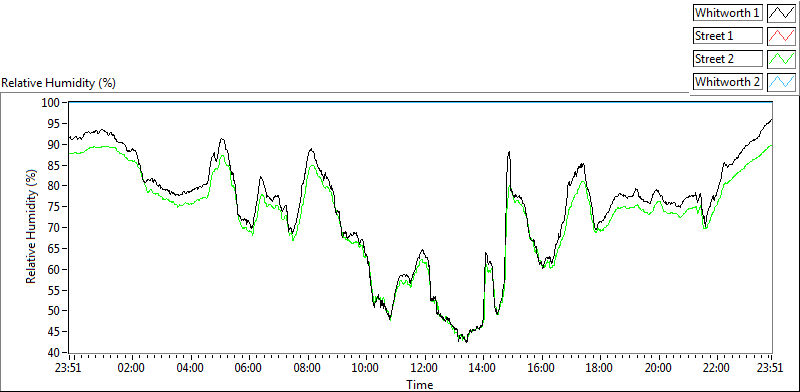Image resolution: width=800 pixels, height=392 pixels.
Task: Click the ending 23:51 time label
Action: tap(771, 368)
